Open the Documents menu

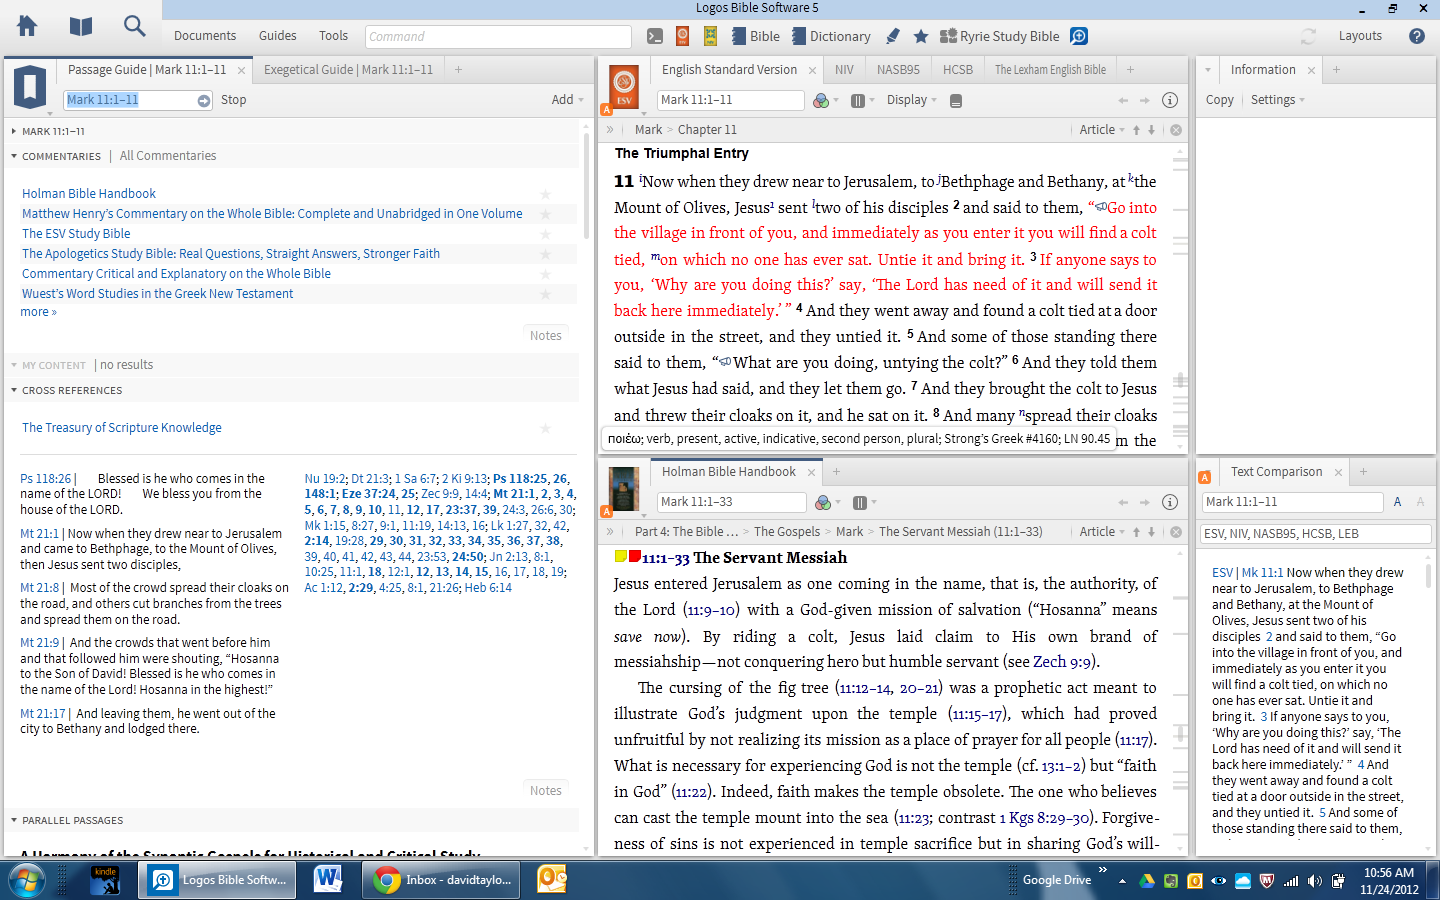point(205,36)
